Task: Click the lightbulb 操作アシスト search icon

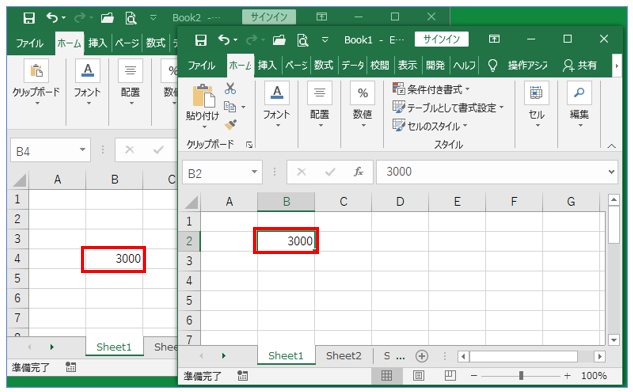Action: 492,65
